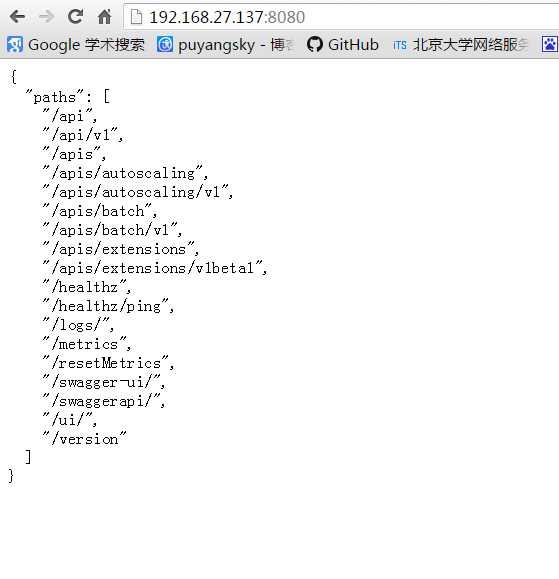The height and width of the screenshot is (579, 559).
Task: Click the GitHub octocat bookmark icon
Action: [315, 45]
